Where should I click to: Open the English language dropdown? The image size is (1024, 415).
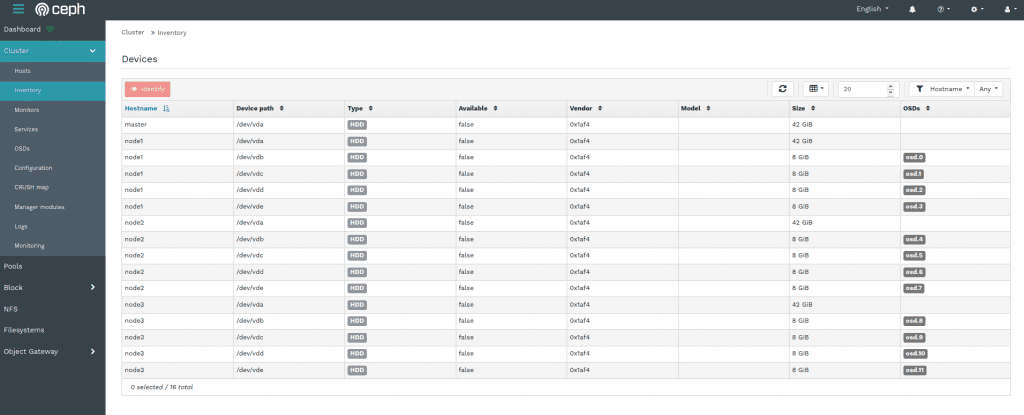point(872,9)
